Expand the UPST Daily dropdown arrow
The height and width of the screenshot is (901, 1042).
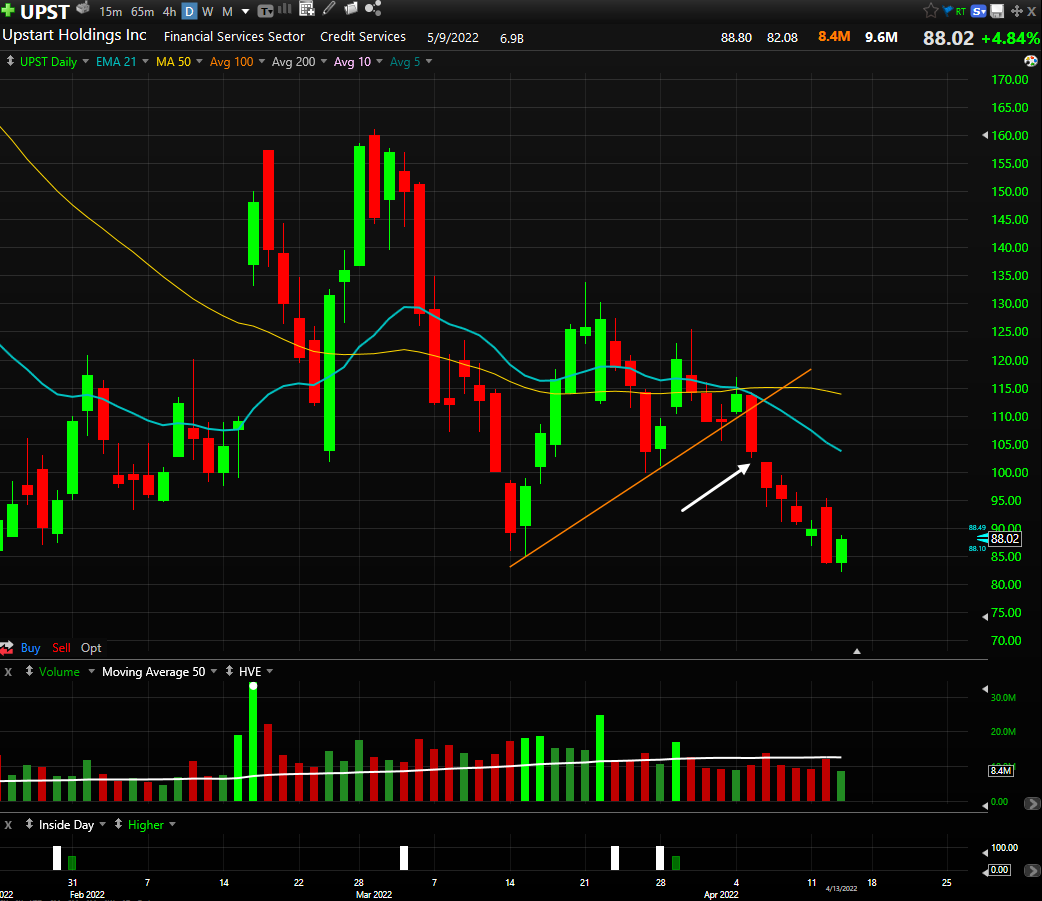(86, 62)
